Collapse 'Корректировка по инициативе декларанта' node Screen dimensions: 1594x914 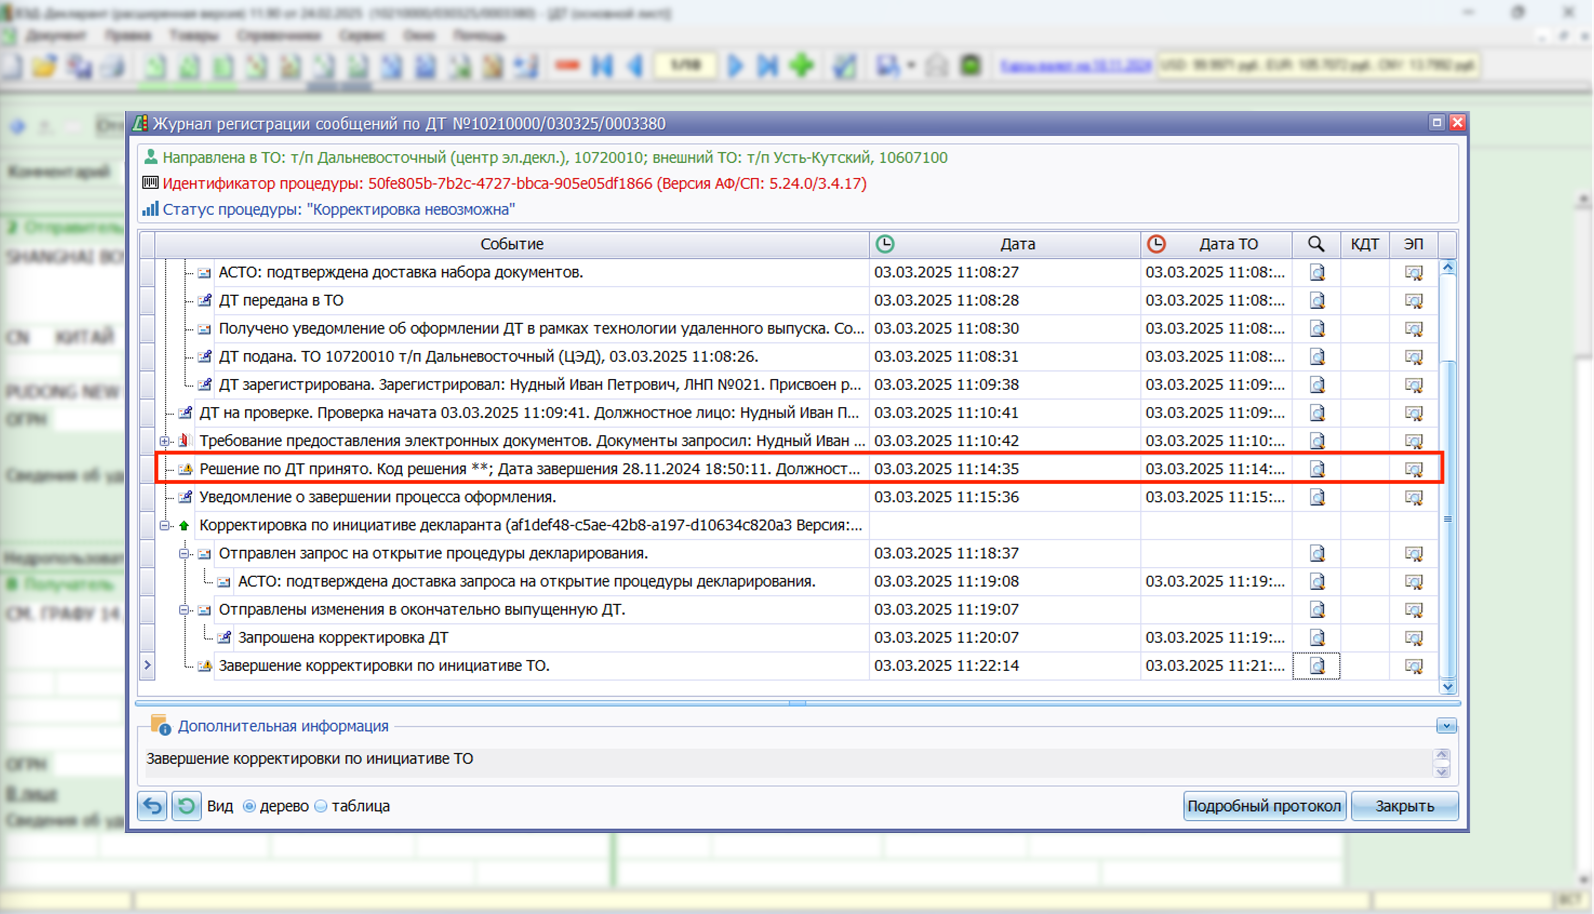(165, 525)
